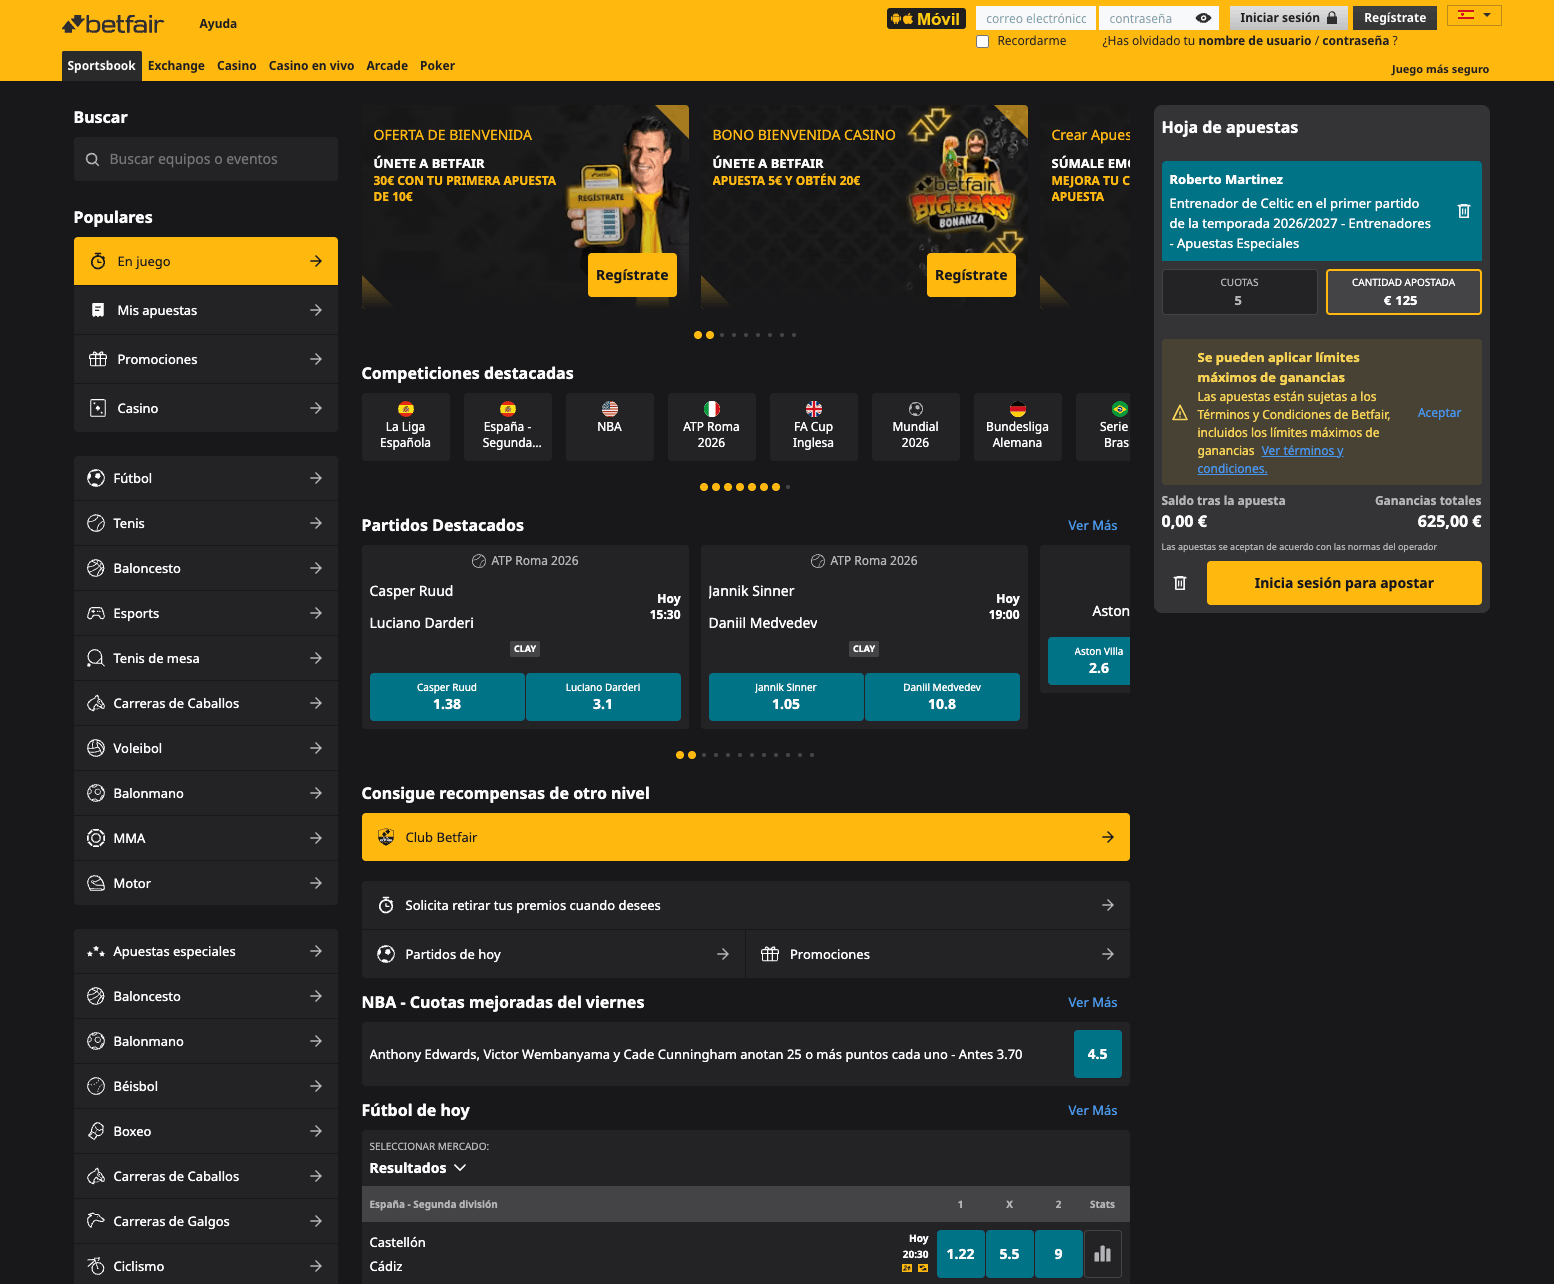The width and height of the screenshot is (1554, 1284).
Task: Click the Tenis de mesa icon
Action: pos(96,658)
